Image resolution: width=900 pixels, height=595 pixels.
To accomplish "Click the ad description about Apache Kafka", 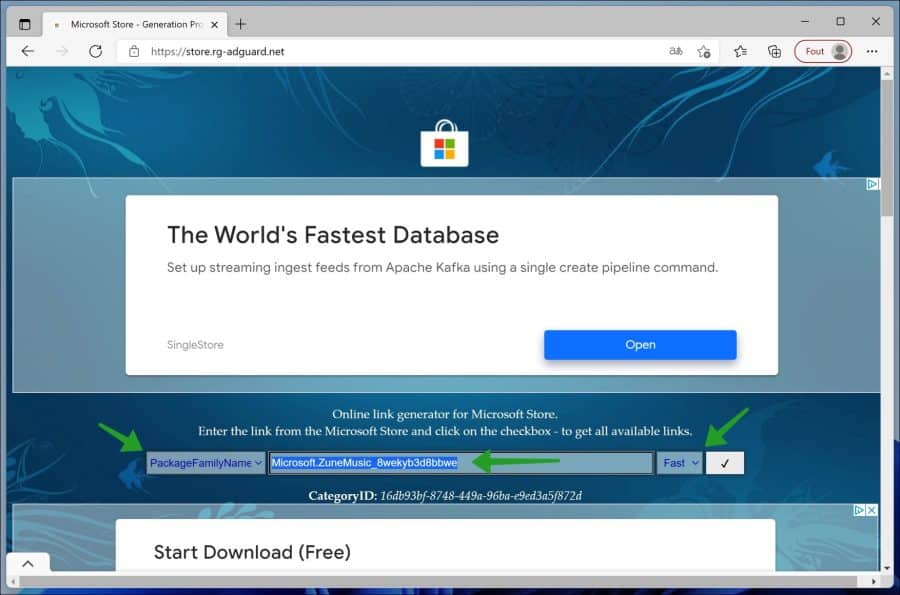I will (442, 267).
